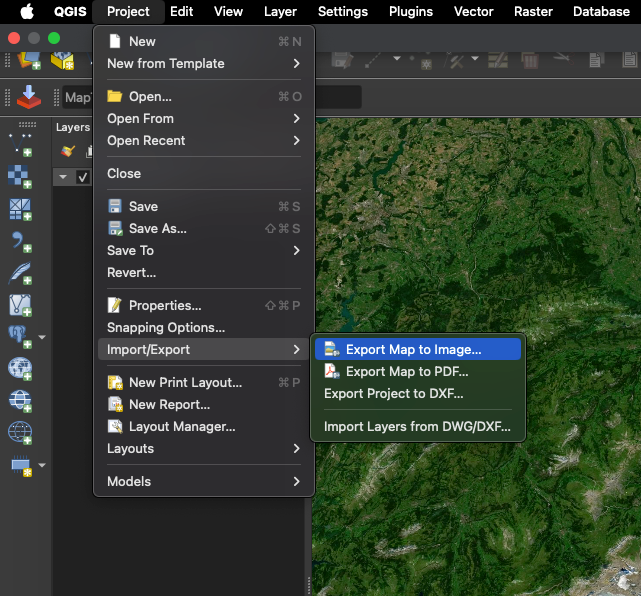Image resolution: width=641 pixels, height=596 pixels.
Task: Open the Plugins menu
Action: (x=411, y=11)
